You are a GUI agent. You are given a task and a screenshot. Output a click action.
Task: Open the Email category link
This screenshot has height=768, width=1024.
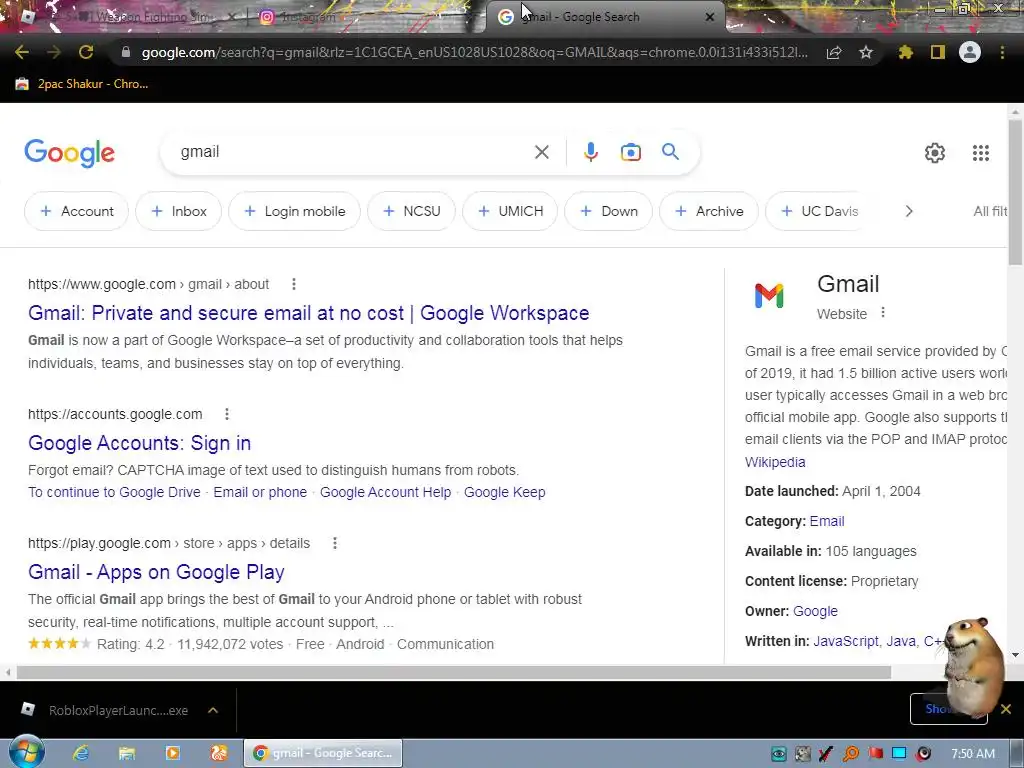[827, 521]
